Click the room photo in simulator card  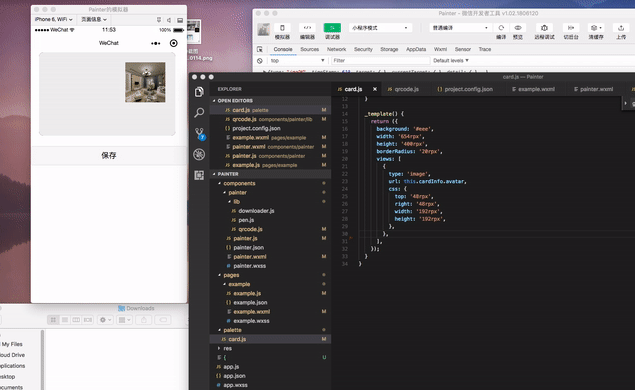(x=145, y=82)
